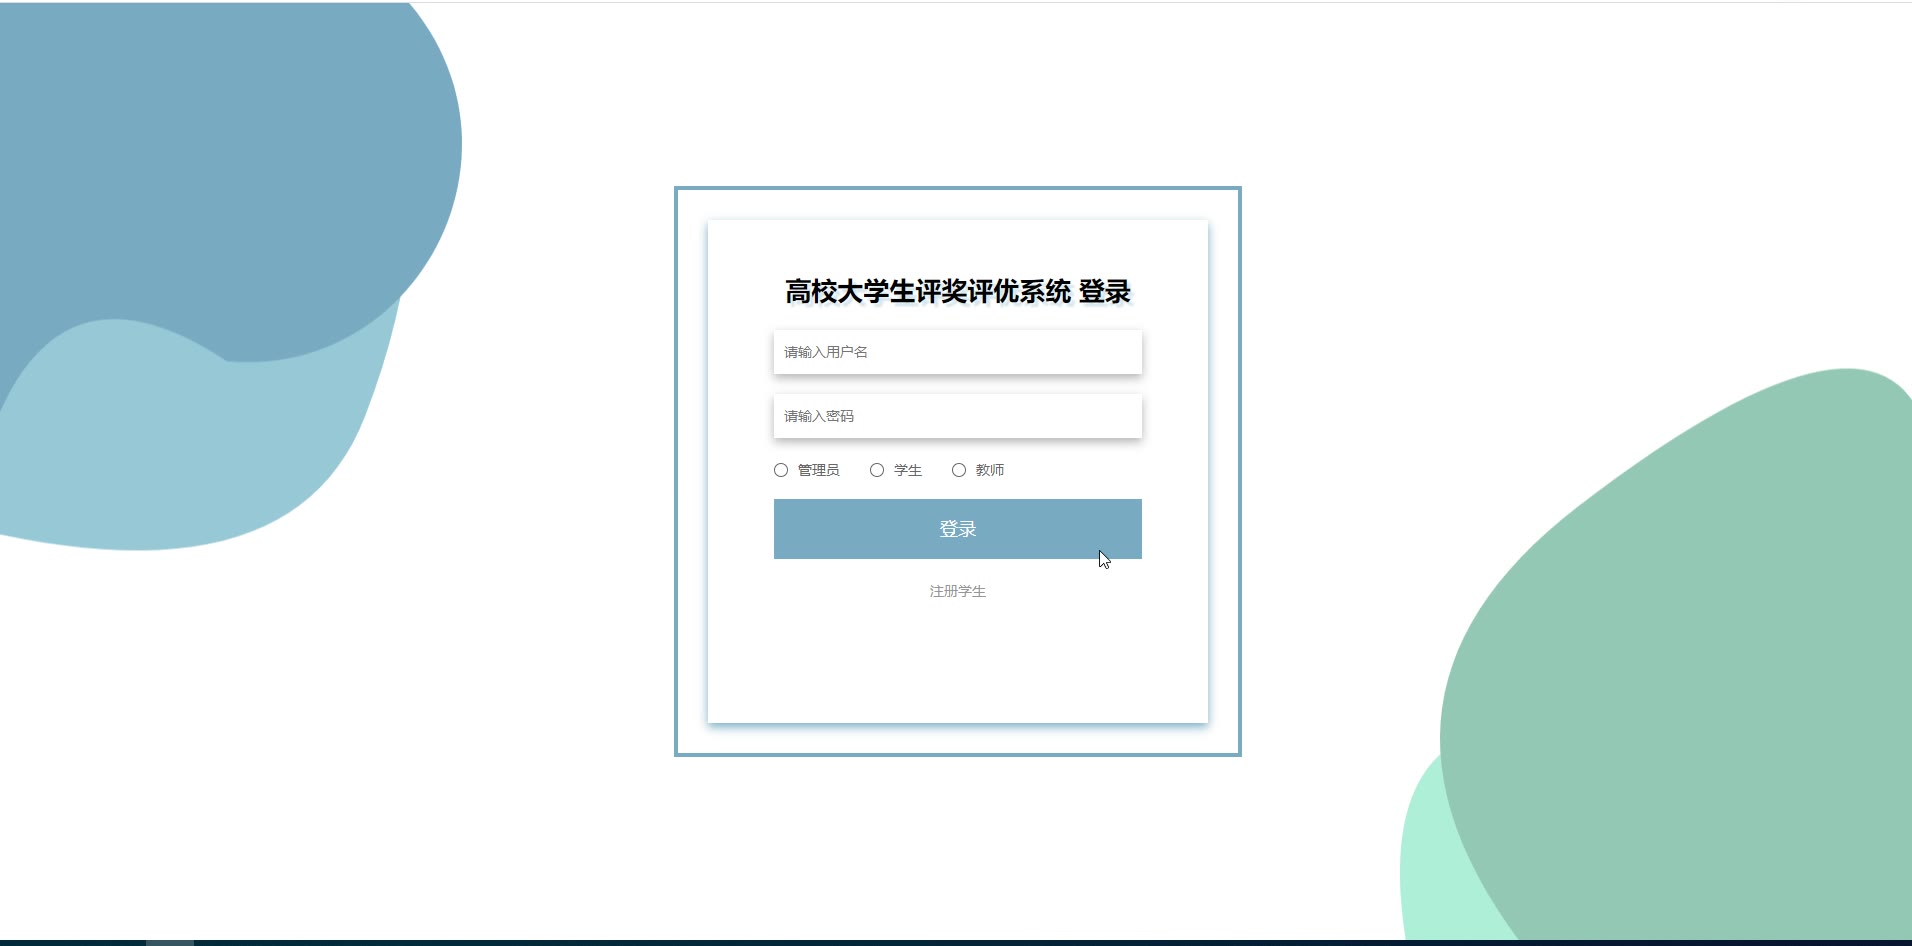Click the username input field
This screenshot has width=1912, height=946.
click(x=957, y=352)
